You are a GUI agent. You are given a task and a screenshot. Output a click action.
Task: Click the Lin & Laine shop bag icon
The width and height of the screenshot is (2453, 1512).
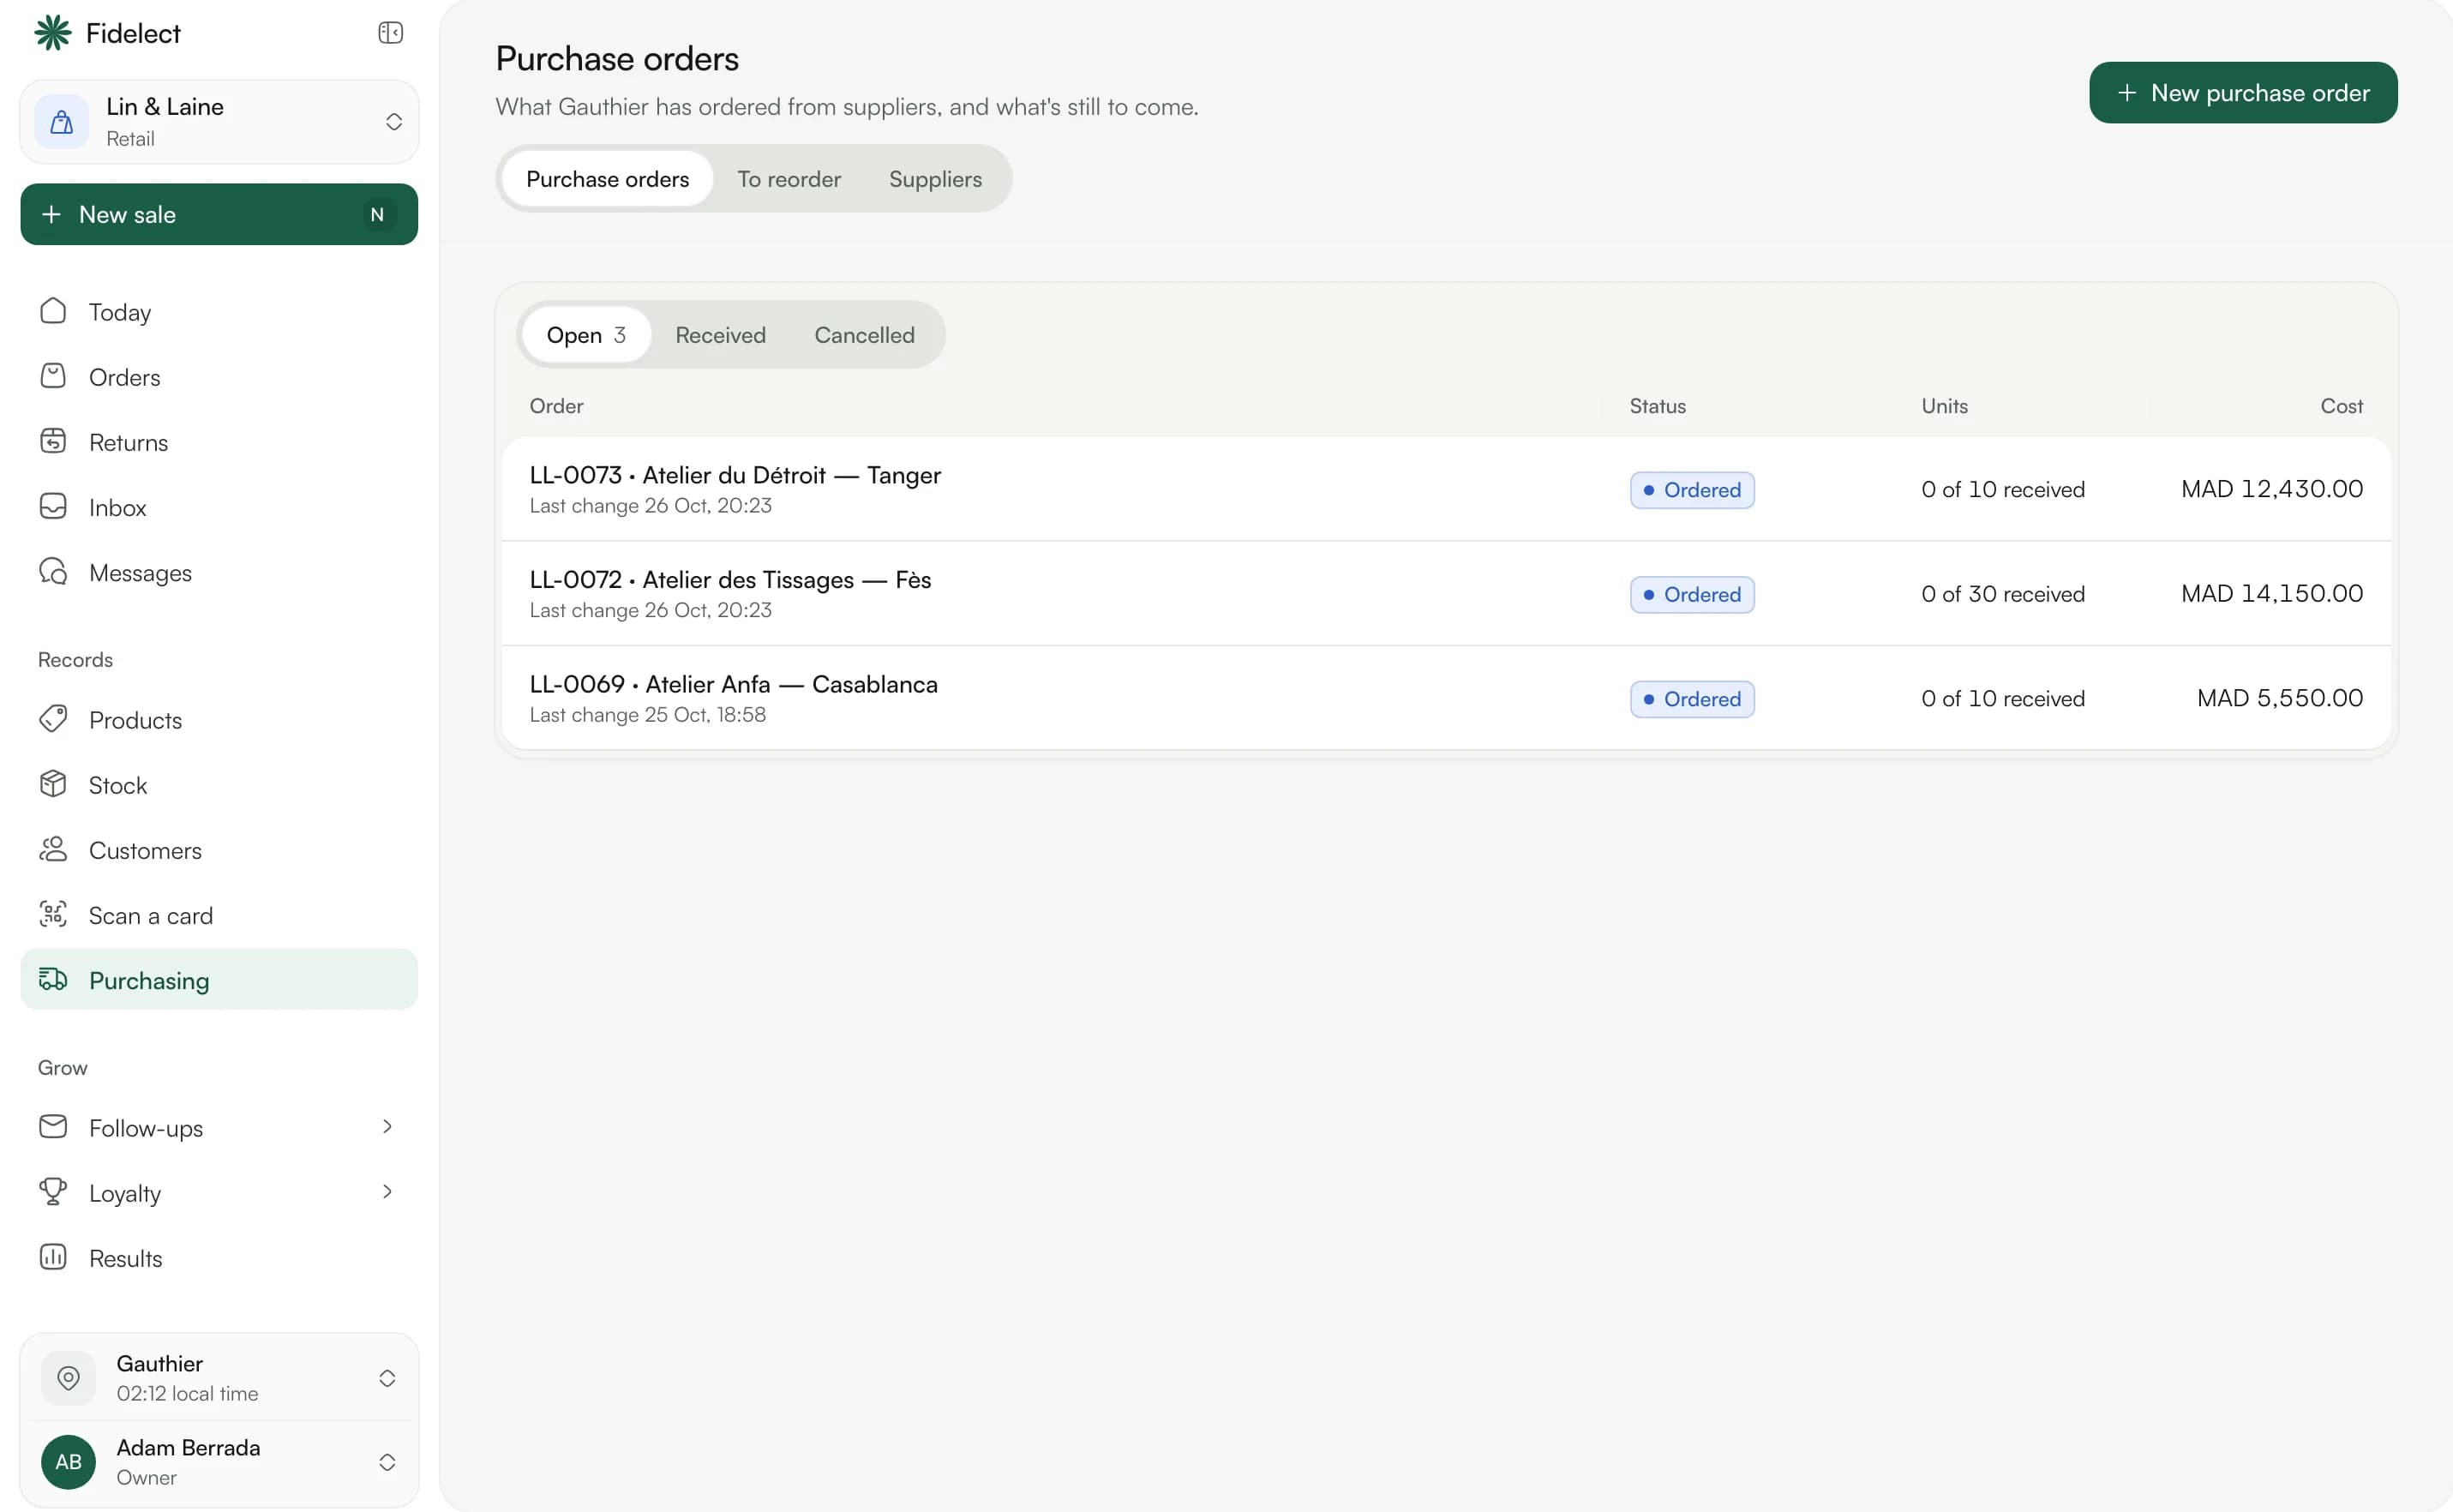tap(62, 122)
